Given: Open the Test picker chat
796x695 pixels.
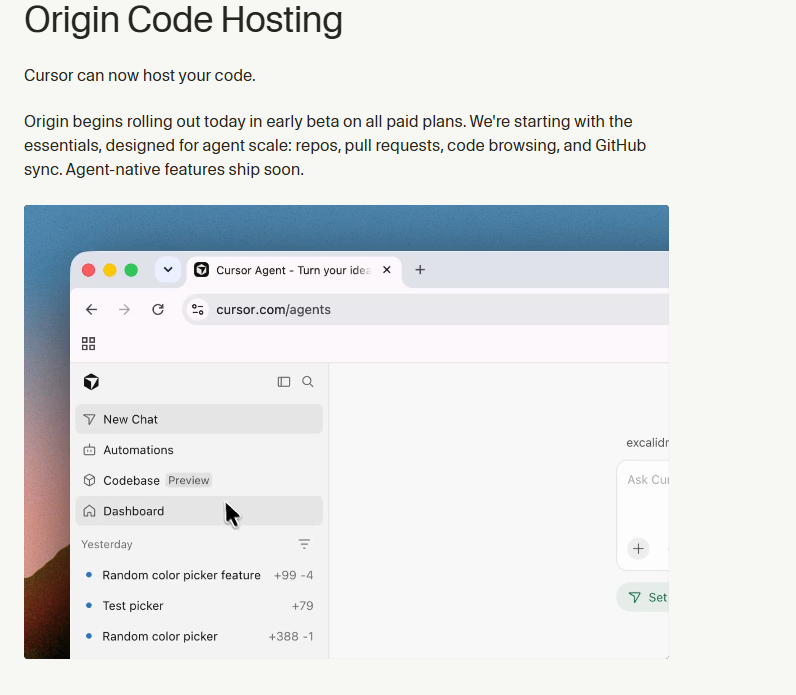Looking at the screenshot, I should 199,606.
